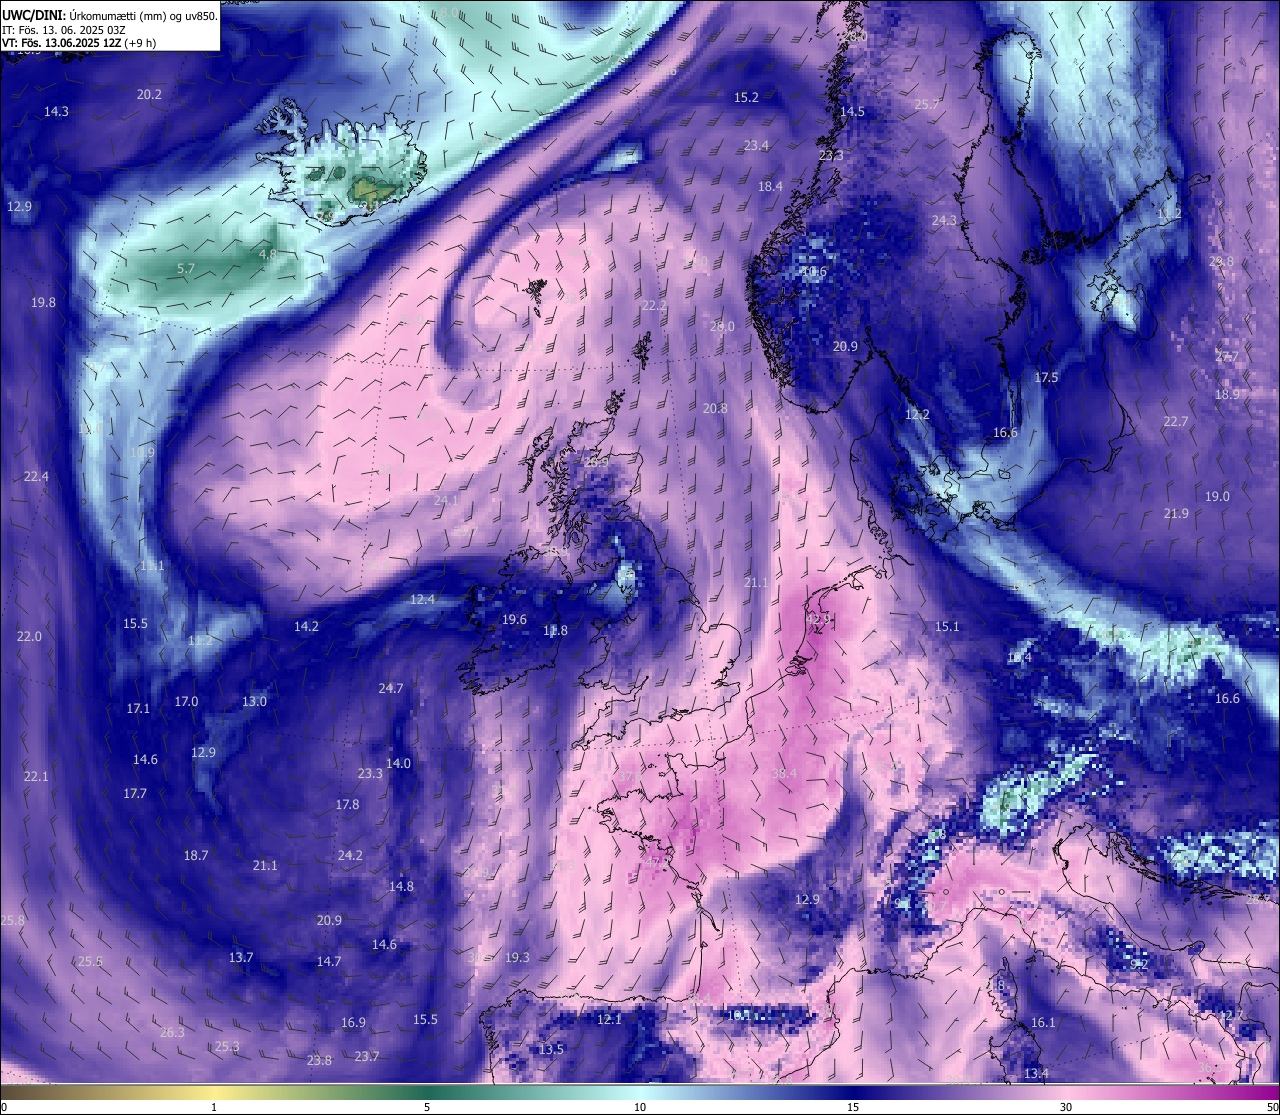Click the 14.8 value label

click(x=401, y=886)
